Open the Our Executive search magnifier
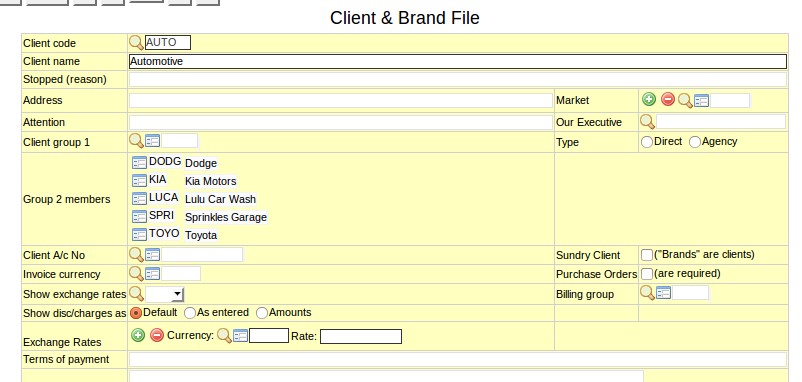Screen dimensions: 802x382 [x=648, y=122]
